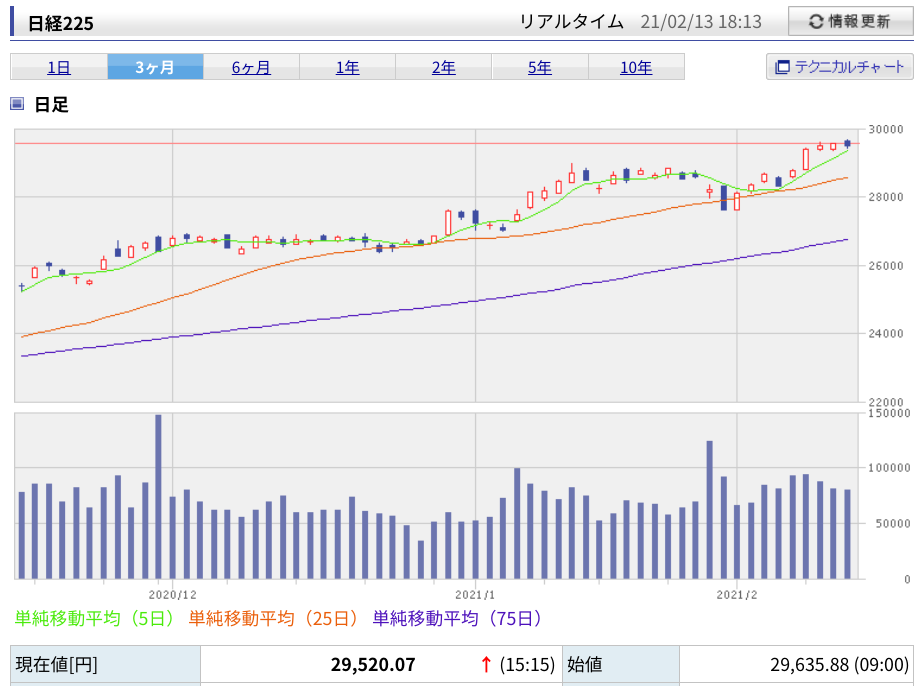Click the 150000 volume axis label
918x686 pixels.
point(889,413)
